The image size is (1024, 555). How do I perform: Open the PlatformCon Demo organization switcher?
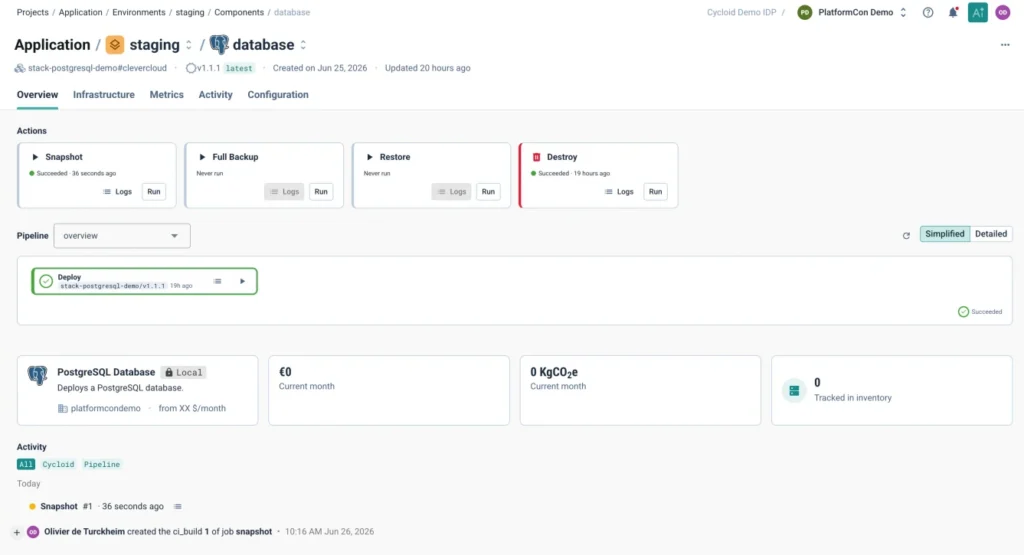903,12
